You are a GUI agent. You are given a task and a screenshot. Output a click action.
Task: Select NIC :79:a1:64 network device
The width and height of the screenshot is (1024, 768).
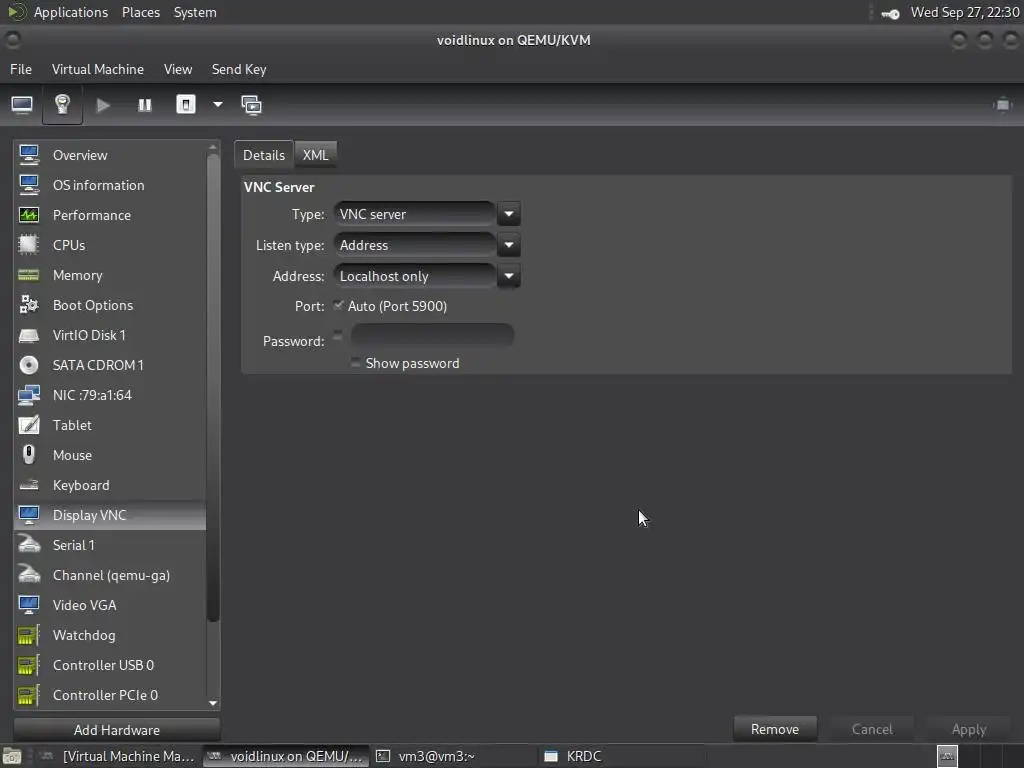coord(110,396)
